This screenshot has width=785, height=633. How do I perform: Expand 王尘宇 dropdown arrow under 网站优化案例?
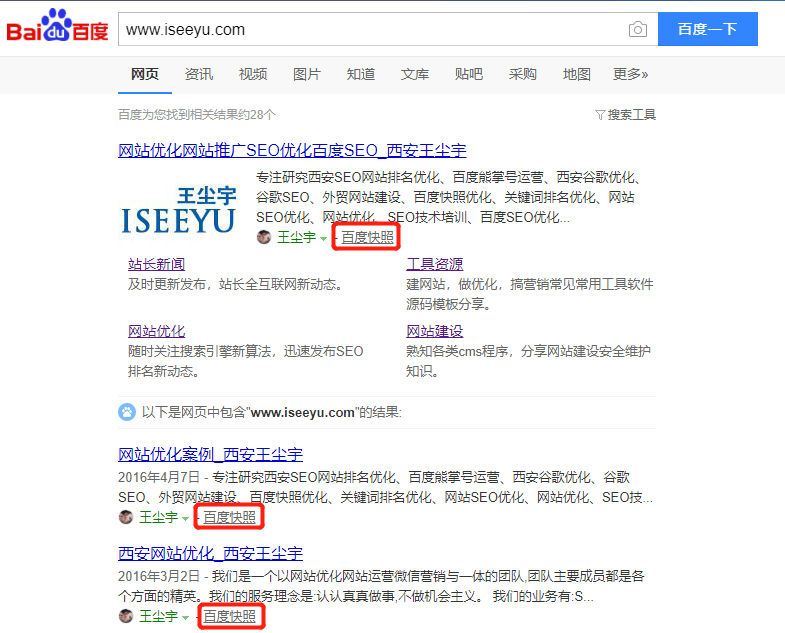185,518
